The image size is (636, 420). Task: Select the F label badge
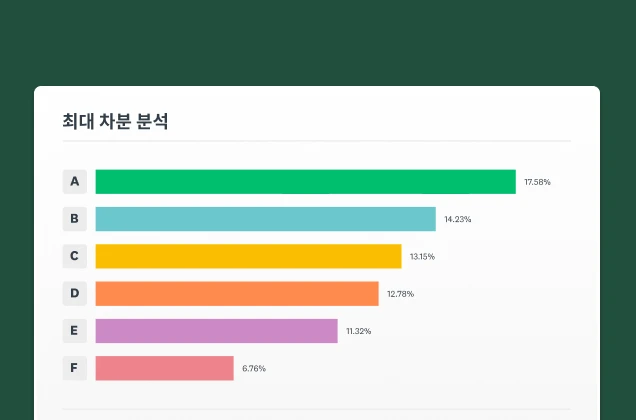tap(74, 368)
